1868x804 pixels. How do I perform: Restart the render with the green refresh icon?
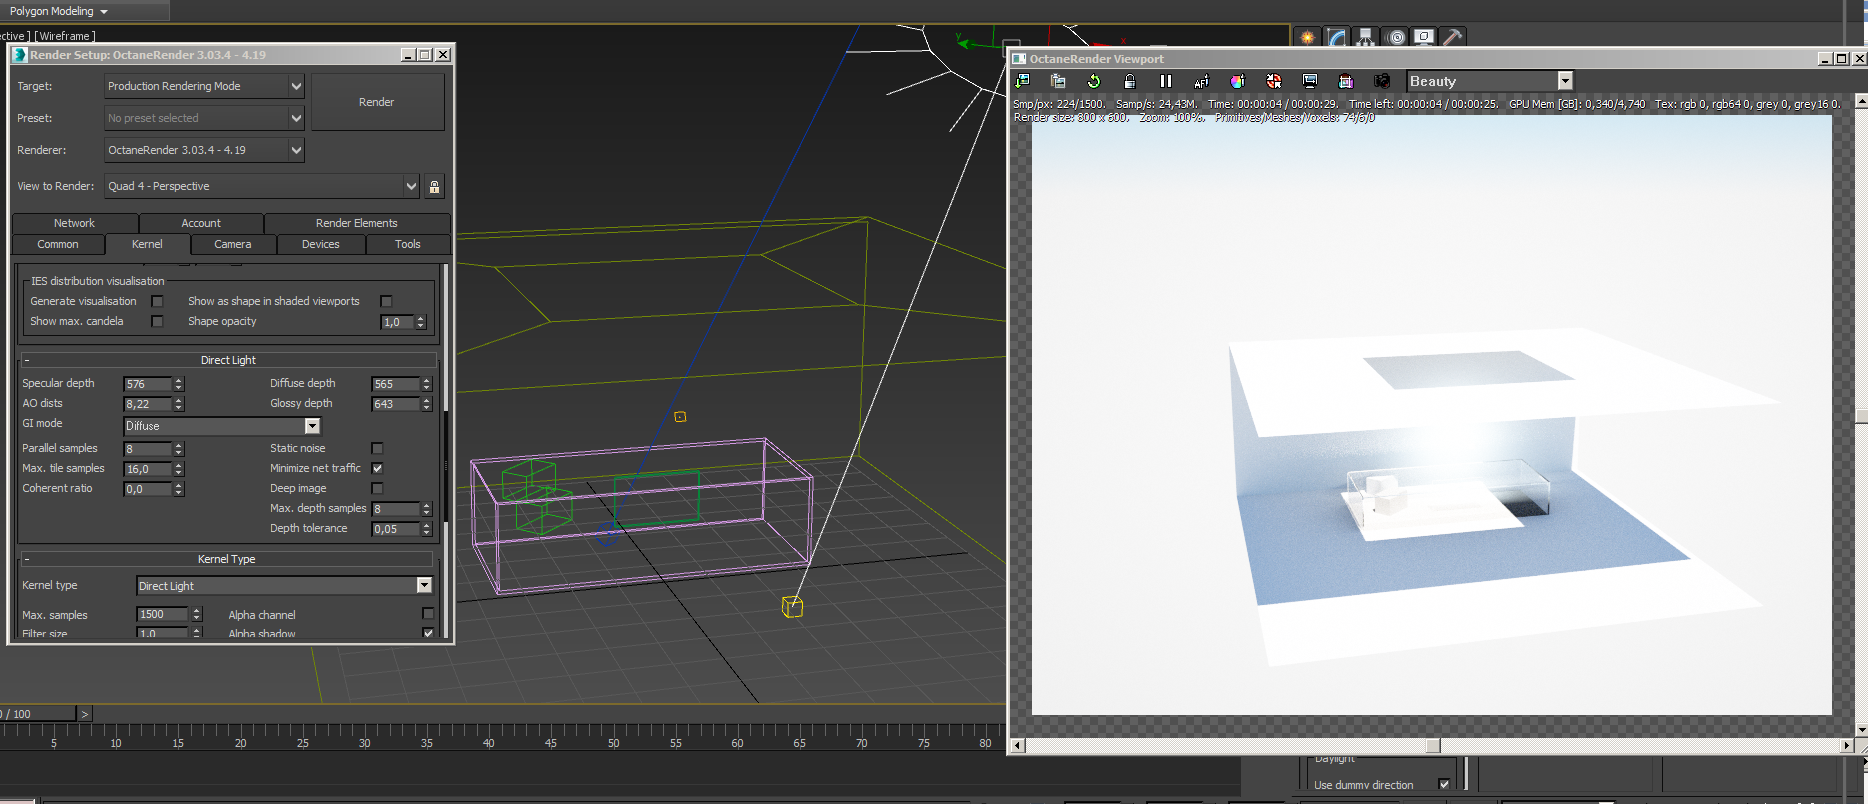click(1094, 81)
